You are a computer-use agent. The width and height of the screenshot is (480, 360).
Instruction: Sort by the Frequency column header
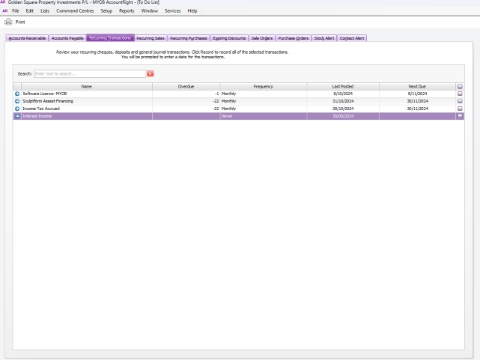coord(263,86)
